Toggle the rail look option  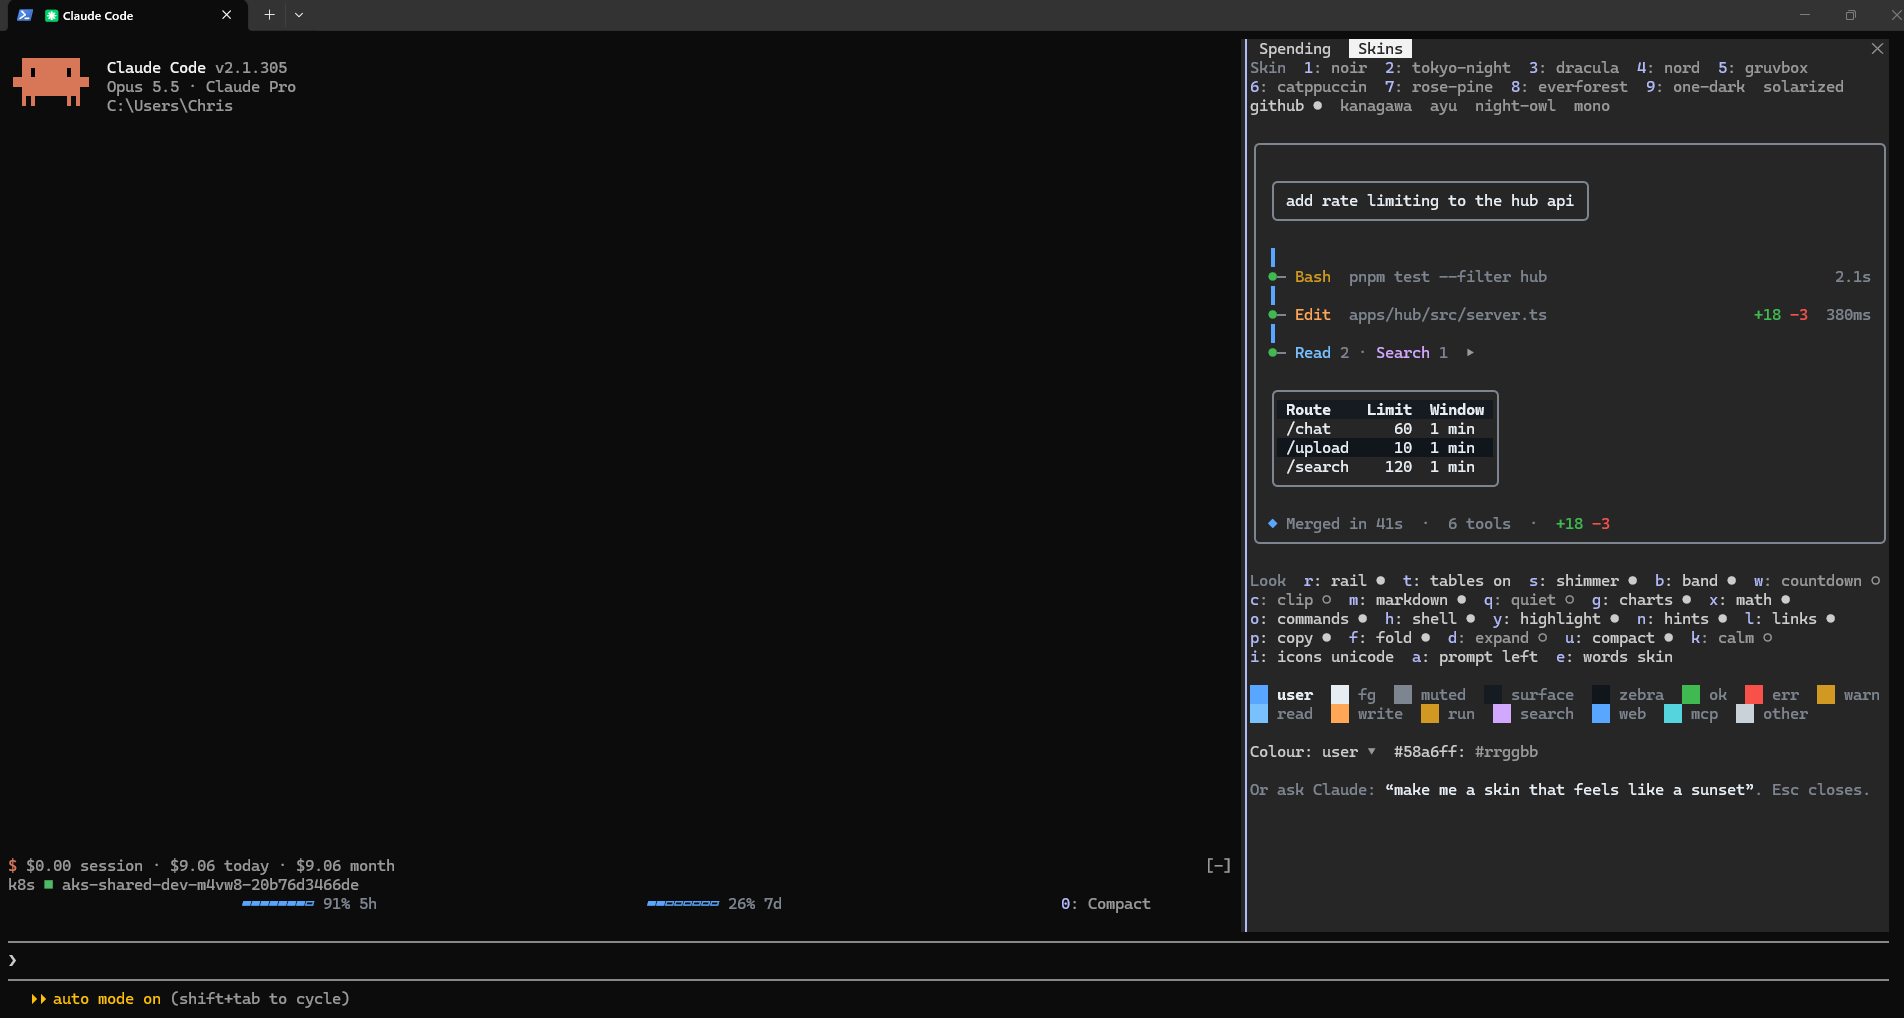[x=1344, y=580]
